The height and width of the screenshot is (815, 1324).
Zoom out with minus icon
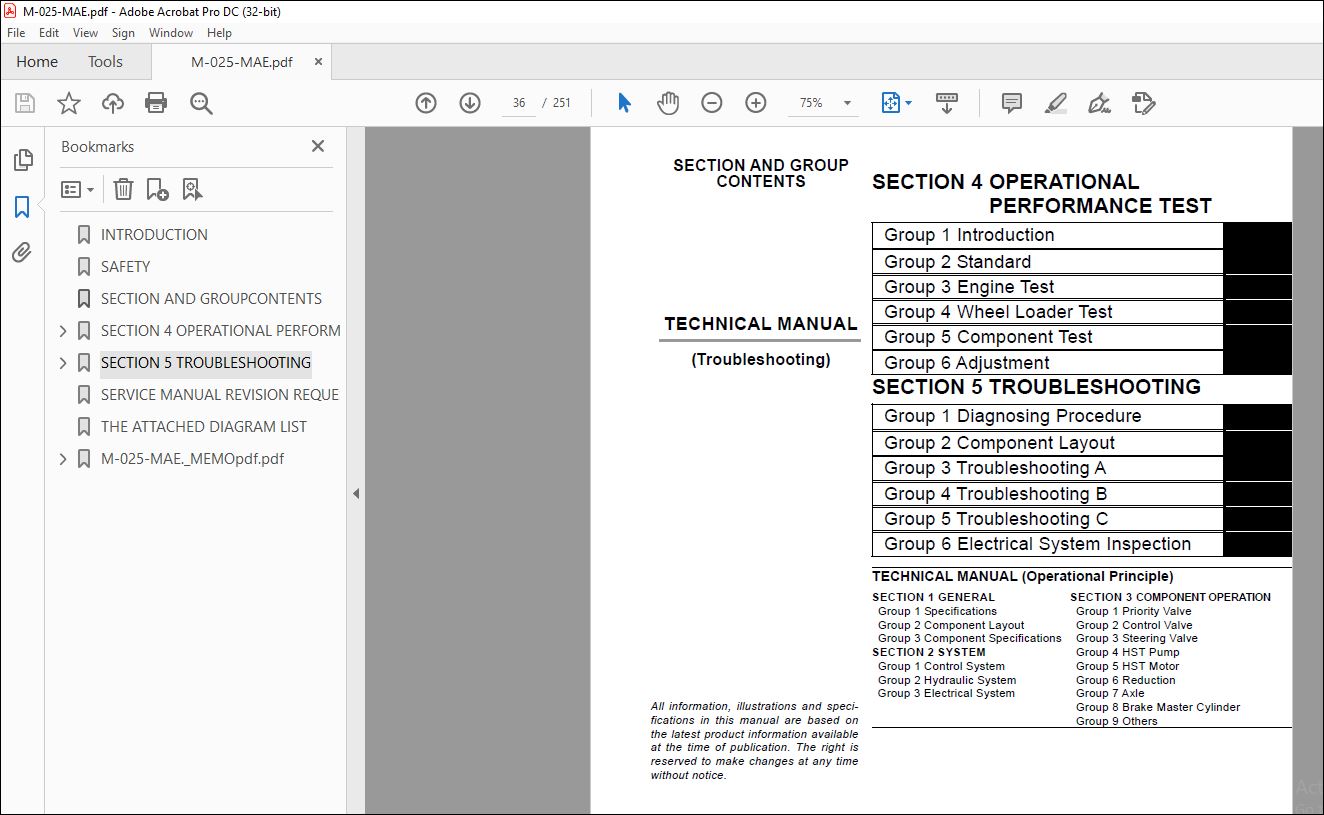(x=712, y=103)
